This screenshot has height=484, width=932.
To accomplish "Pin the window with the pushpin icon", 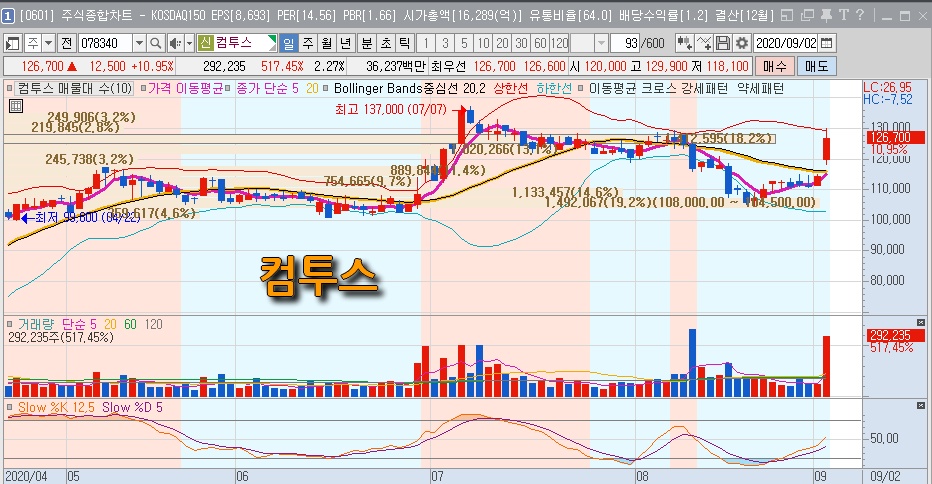I will click(826, 15).
